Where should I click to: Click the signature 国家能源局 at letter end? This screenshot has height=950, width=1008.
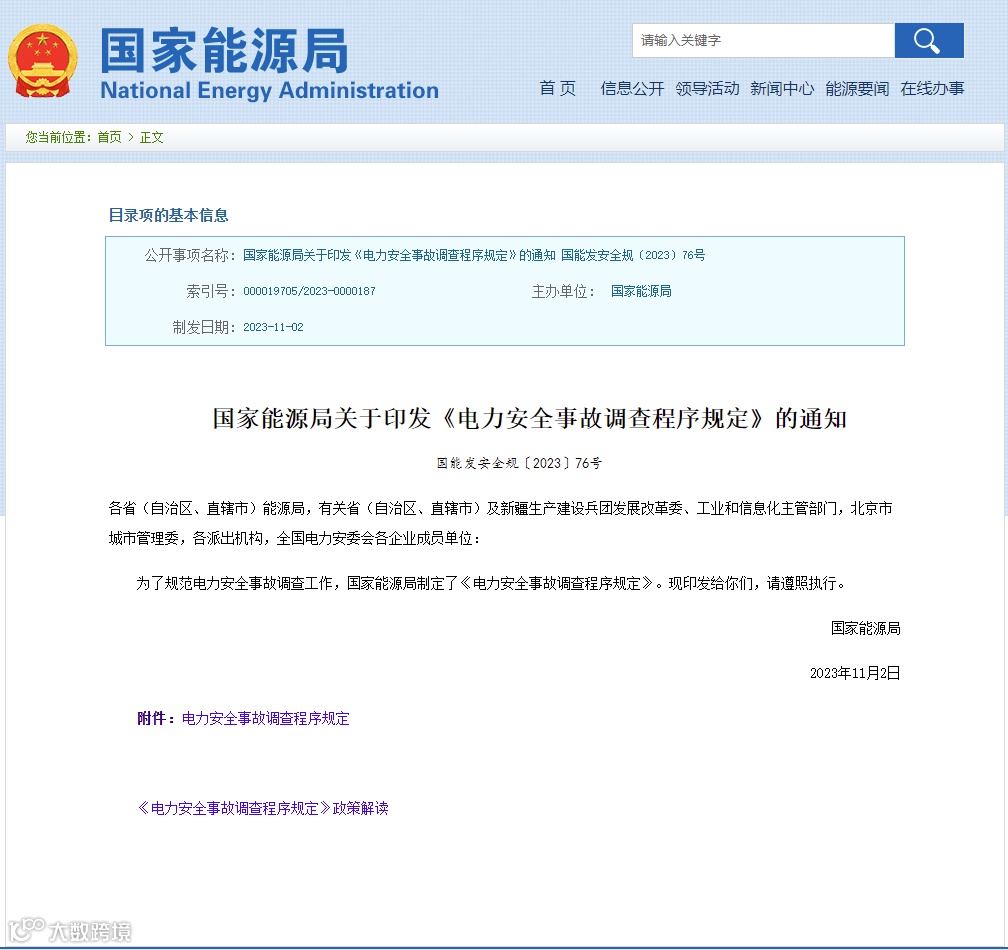click(x=865, y=628)
